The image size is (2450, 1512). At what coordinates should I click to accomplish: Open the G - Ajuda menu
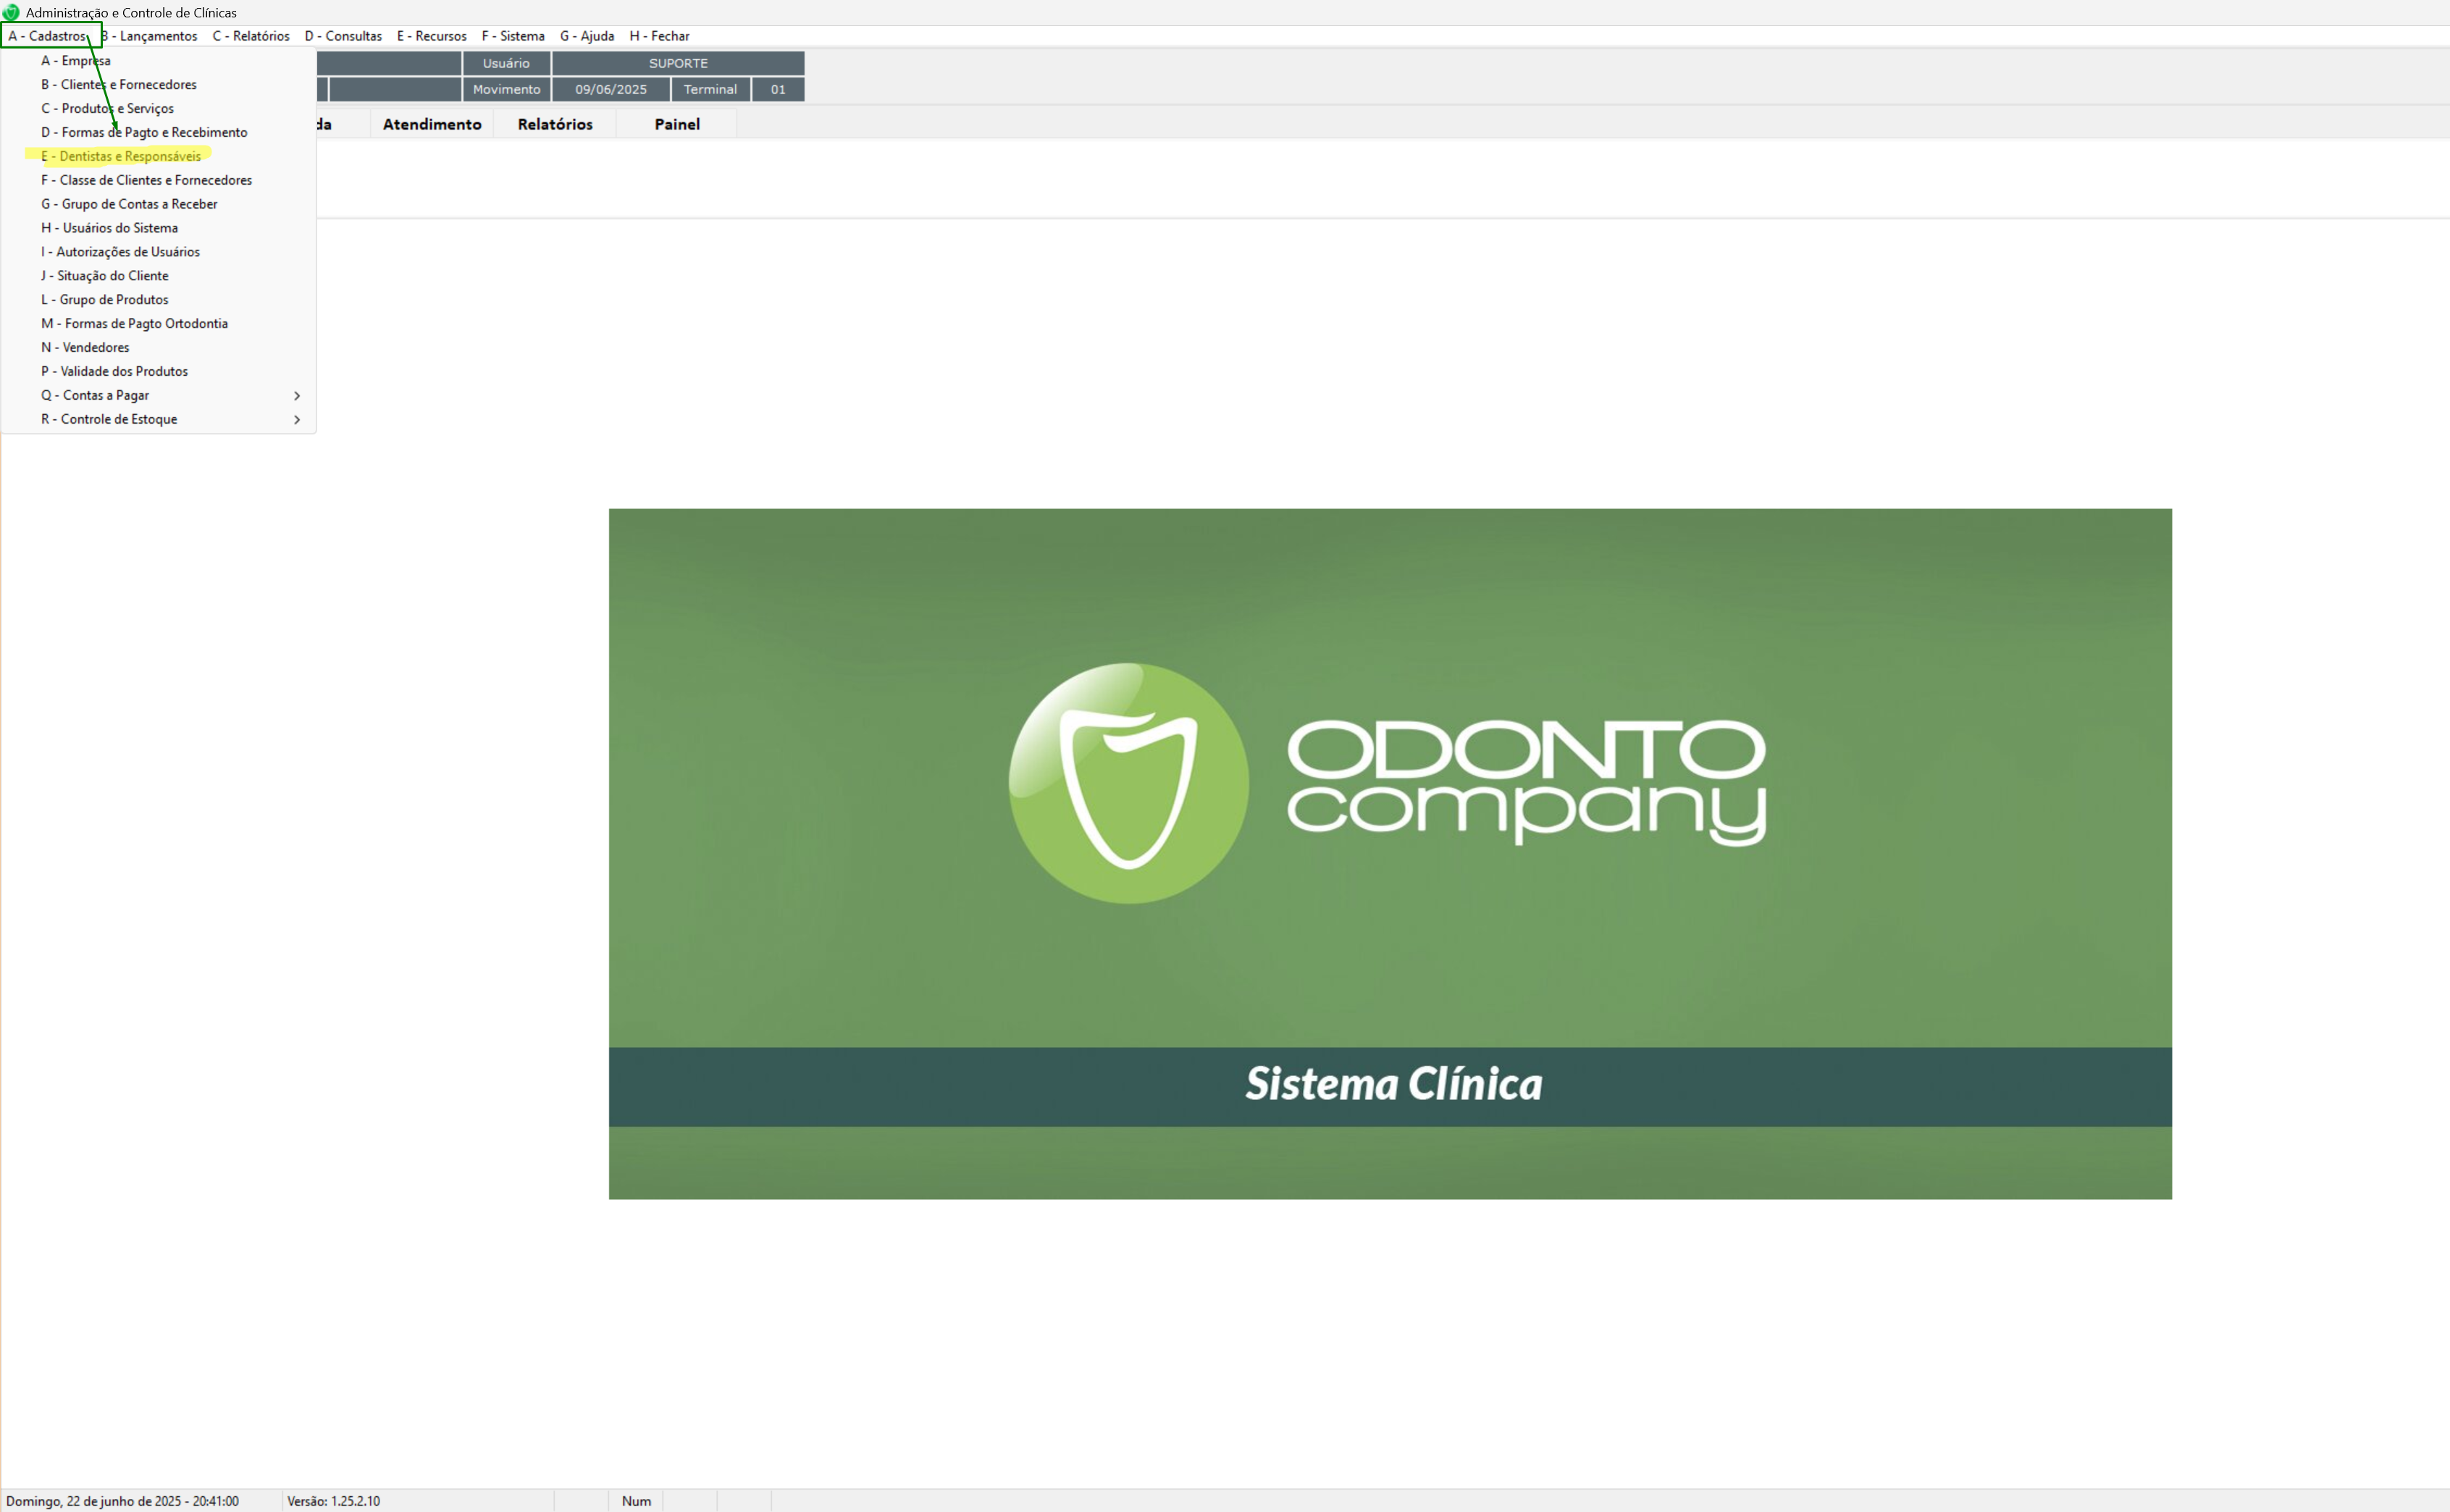tap(587, 36)
